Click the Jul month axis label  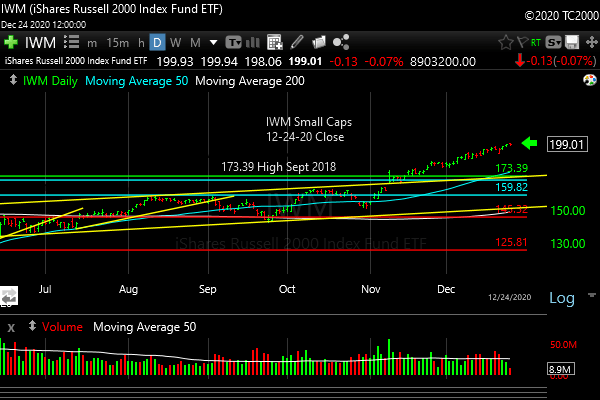click(45, 289)
